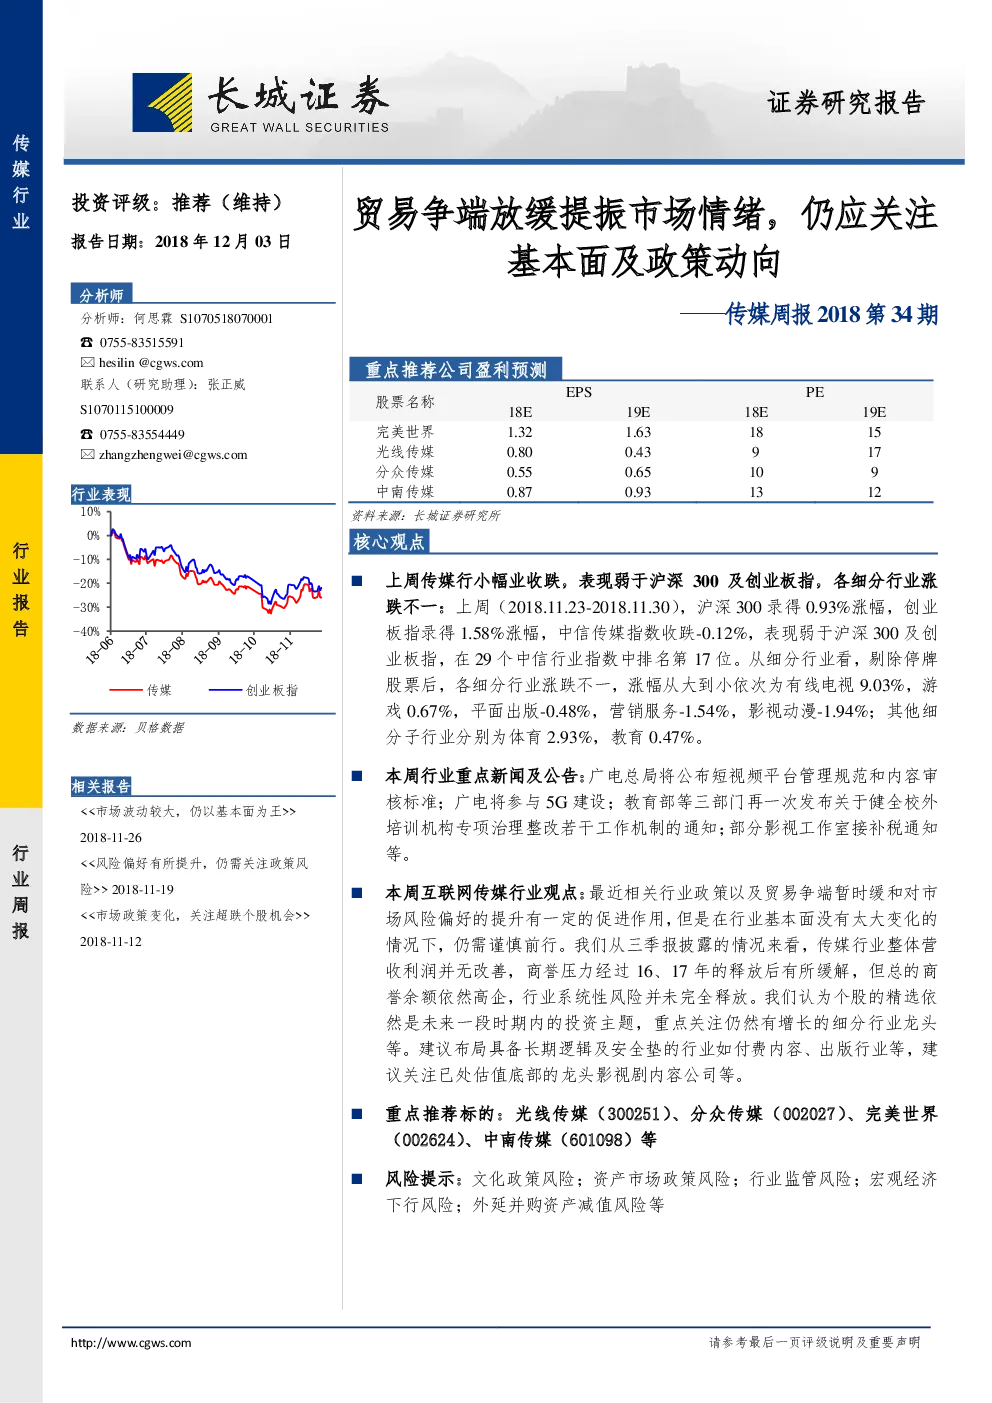Click the 完美世界 table row name

[x=405, y=432]
